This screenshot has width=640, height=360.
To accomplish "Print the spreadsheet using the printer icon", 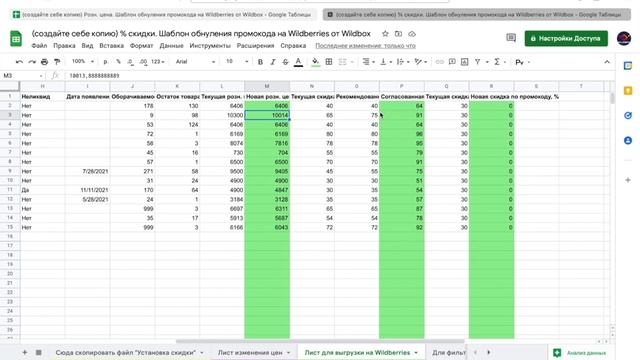I will [44, 62].
